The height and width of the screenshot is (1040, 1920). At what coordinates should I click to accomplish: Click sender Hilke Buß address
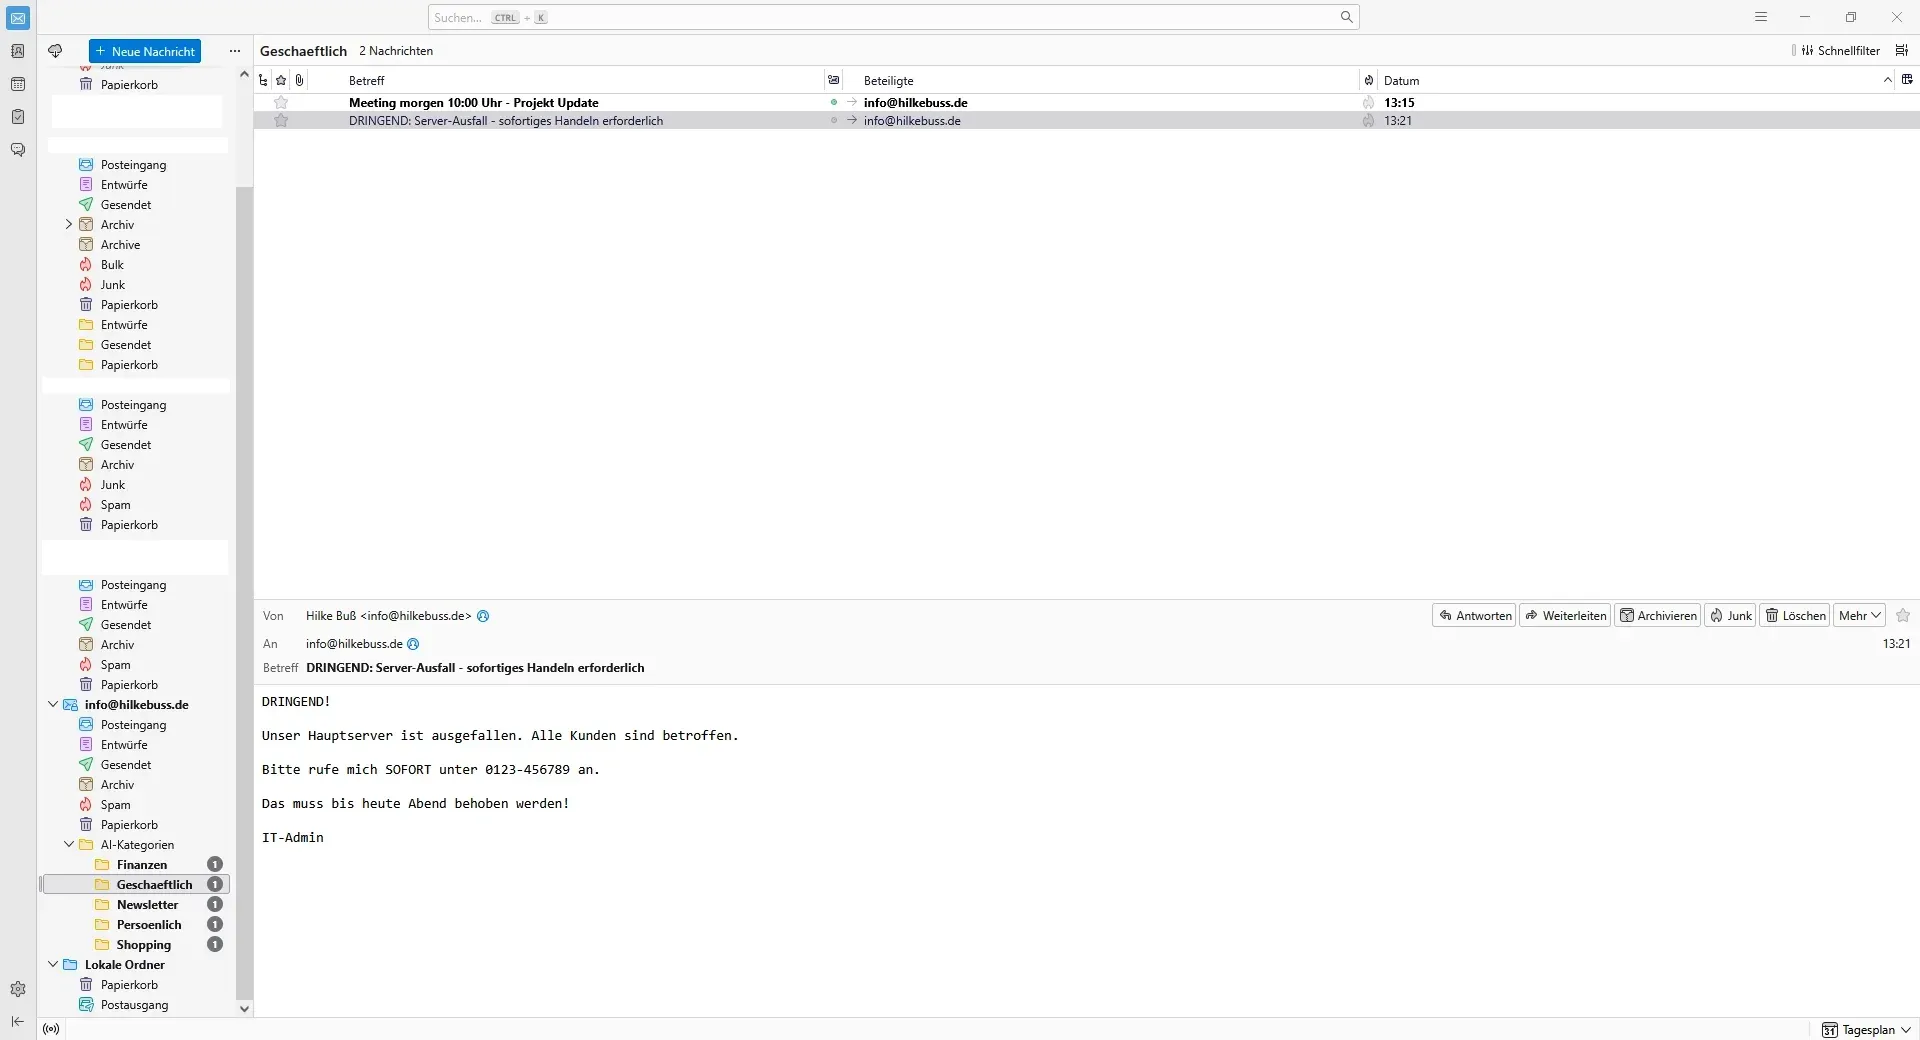(x=388, y=616)
